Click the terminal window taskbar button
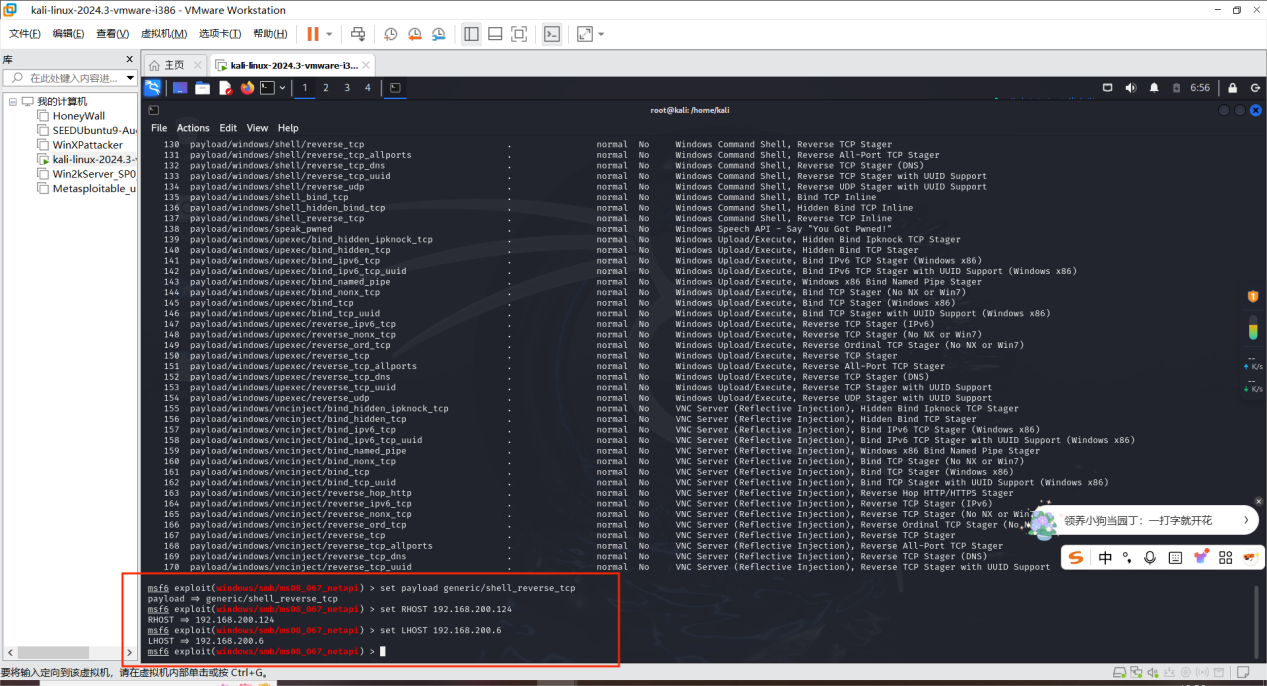The image size is (1267, 686). (x=395, y=88)
